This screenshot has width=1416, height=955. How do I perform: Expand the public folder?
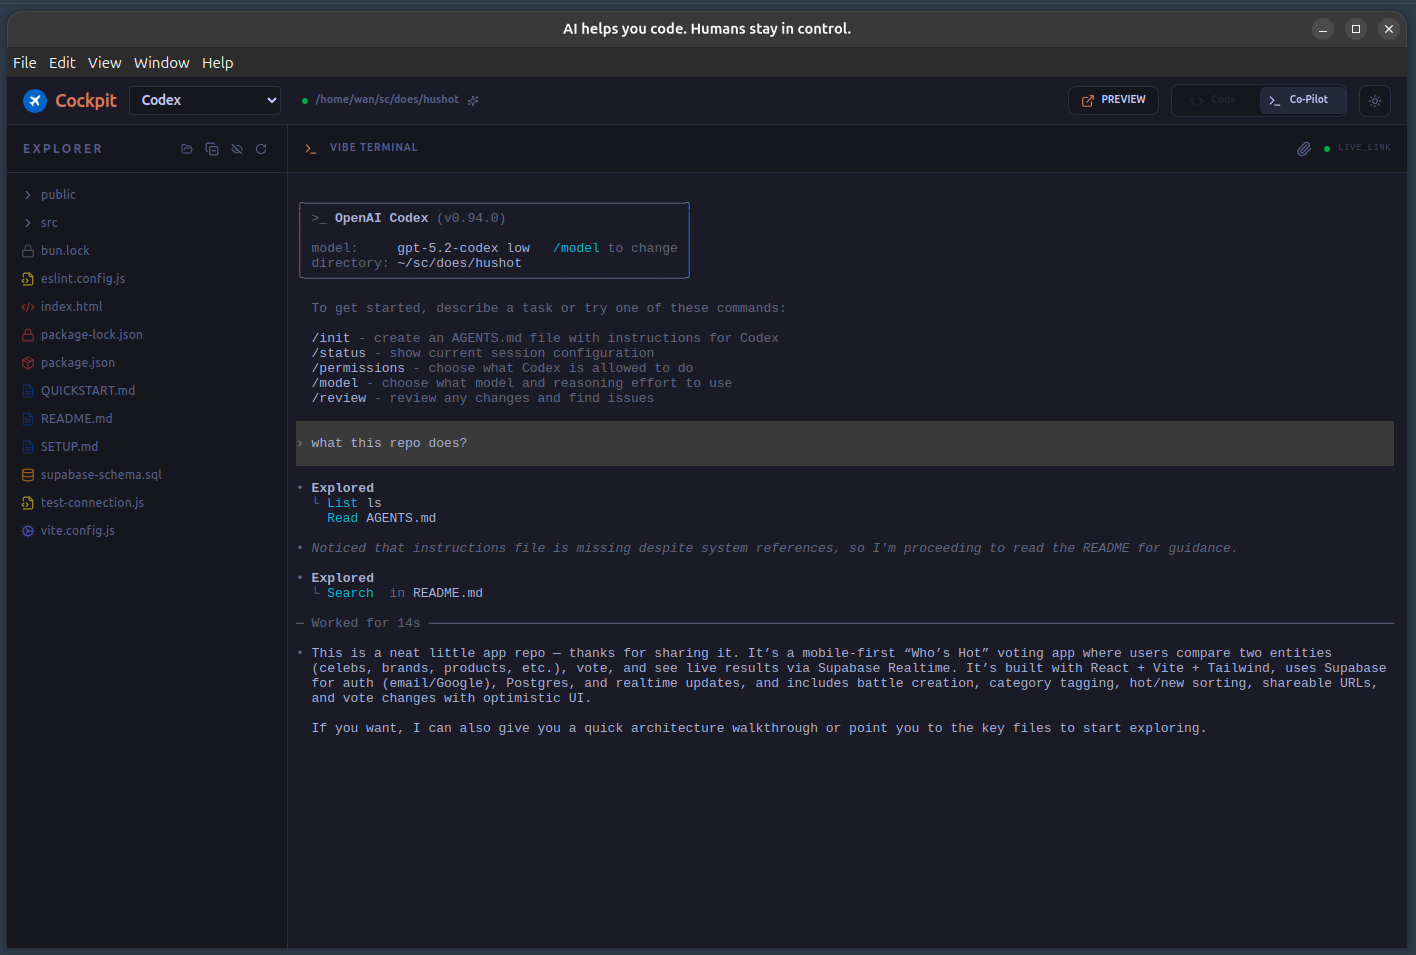click(58, 195)
